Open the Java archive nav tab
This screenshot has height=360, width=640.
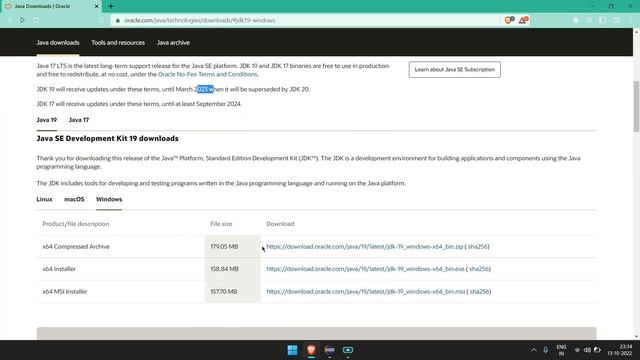tap(173, 42)
